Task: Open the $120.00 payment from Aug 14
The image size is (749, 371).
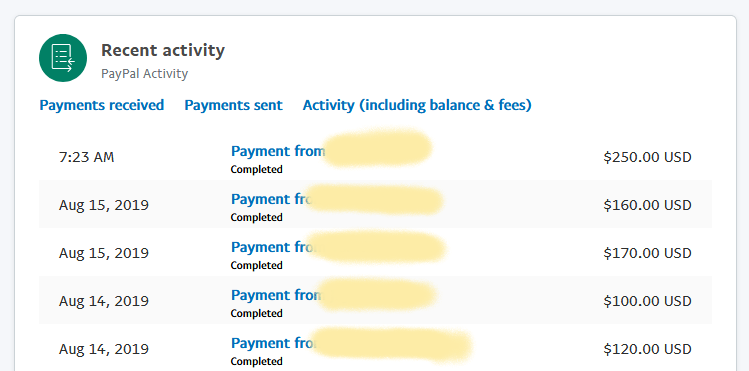Action: (272, 343)
